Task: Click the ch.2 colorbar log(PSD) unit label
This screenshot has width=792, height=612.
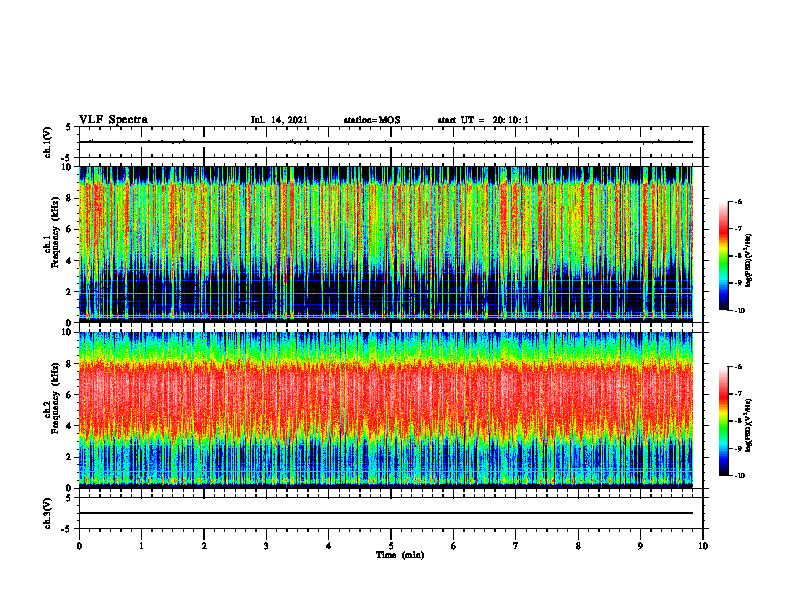Action: coord(750,425)
